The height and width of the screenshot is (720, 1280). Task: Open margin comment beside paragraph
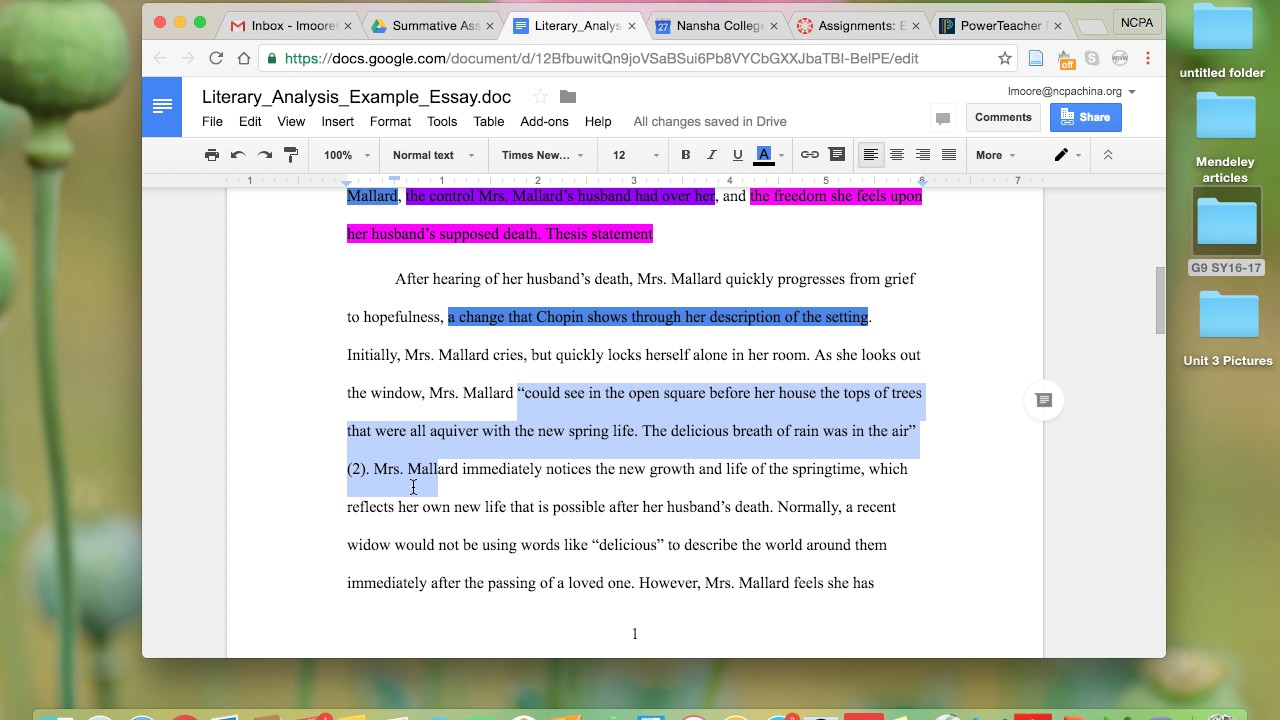pyautogui.click(x=1044, y=400)
